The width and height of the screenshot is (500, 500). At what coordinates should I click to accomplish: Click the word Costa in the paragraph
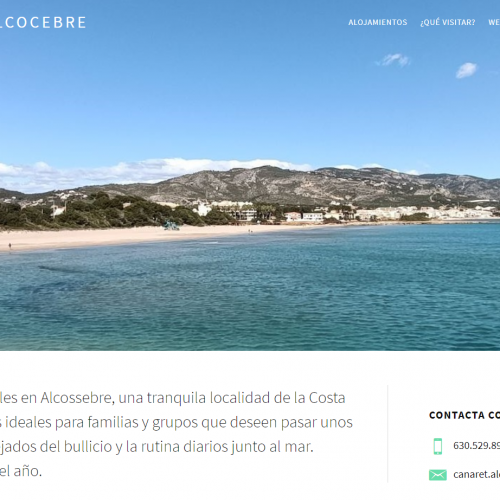click(327, 398)
